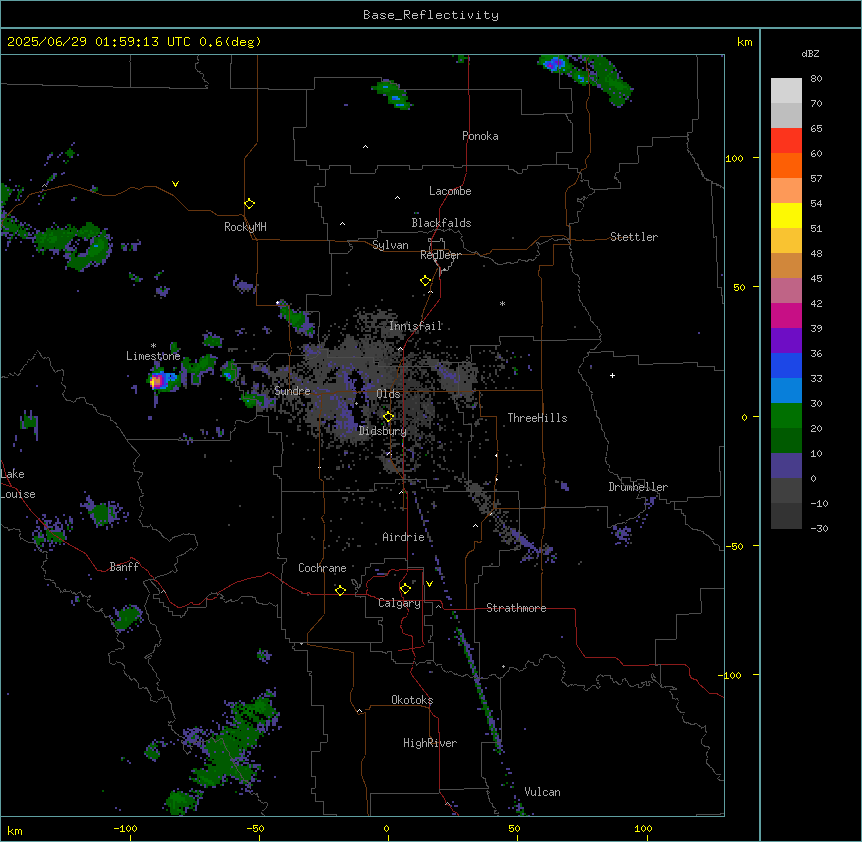Click the yellow diamond marker below Cochrane

coord(340,590)
